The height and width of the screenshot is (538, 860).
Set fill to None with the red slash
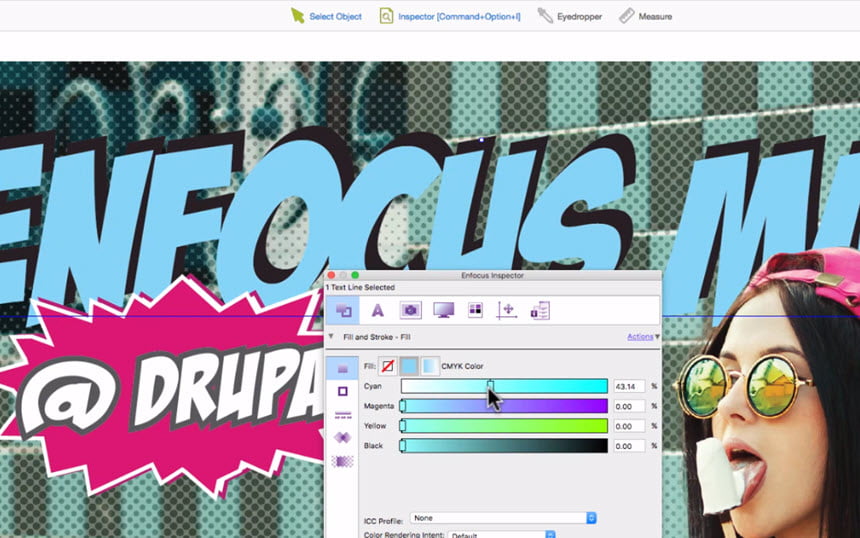[388, 366]
